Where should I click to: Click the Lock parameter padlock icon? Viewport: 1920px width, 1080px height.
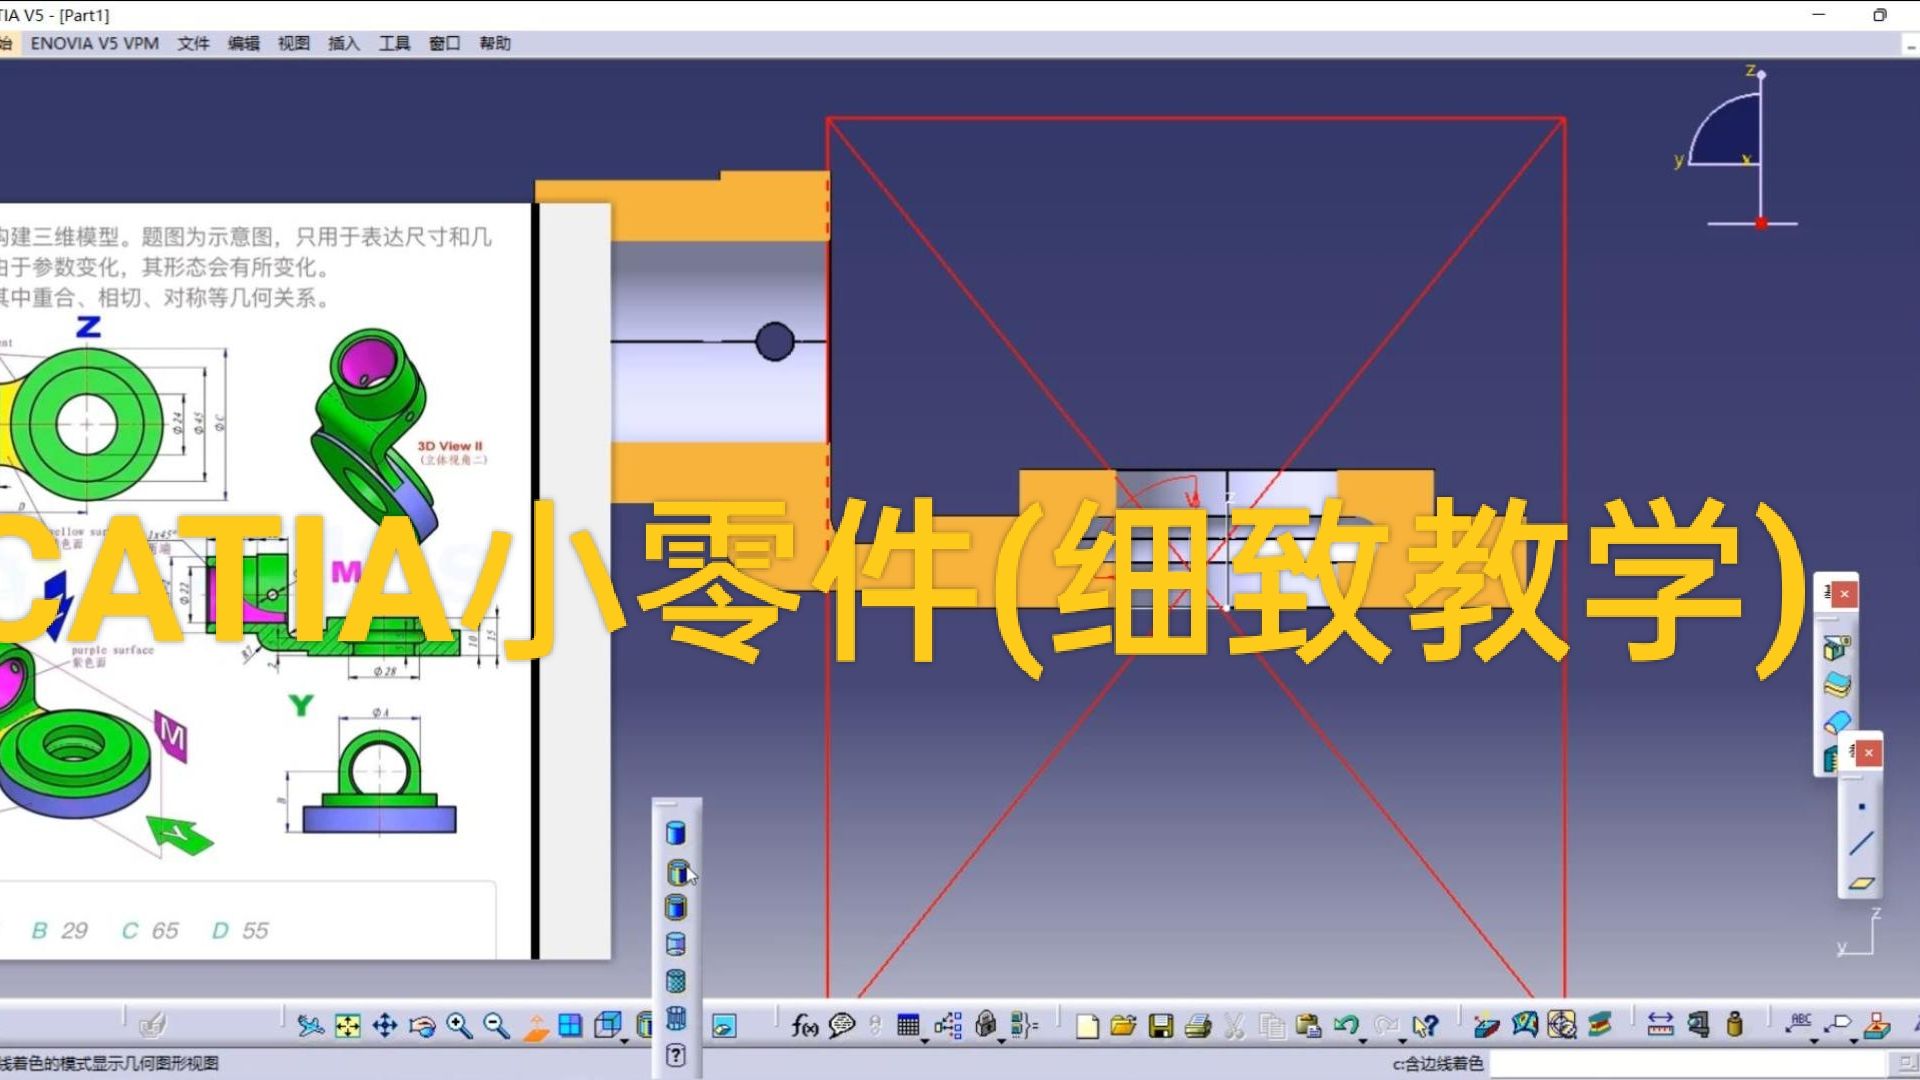coord(986,1023)
